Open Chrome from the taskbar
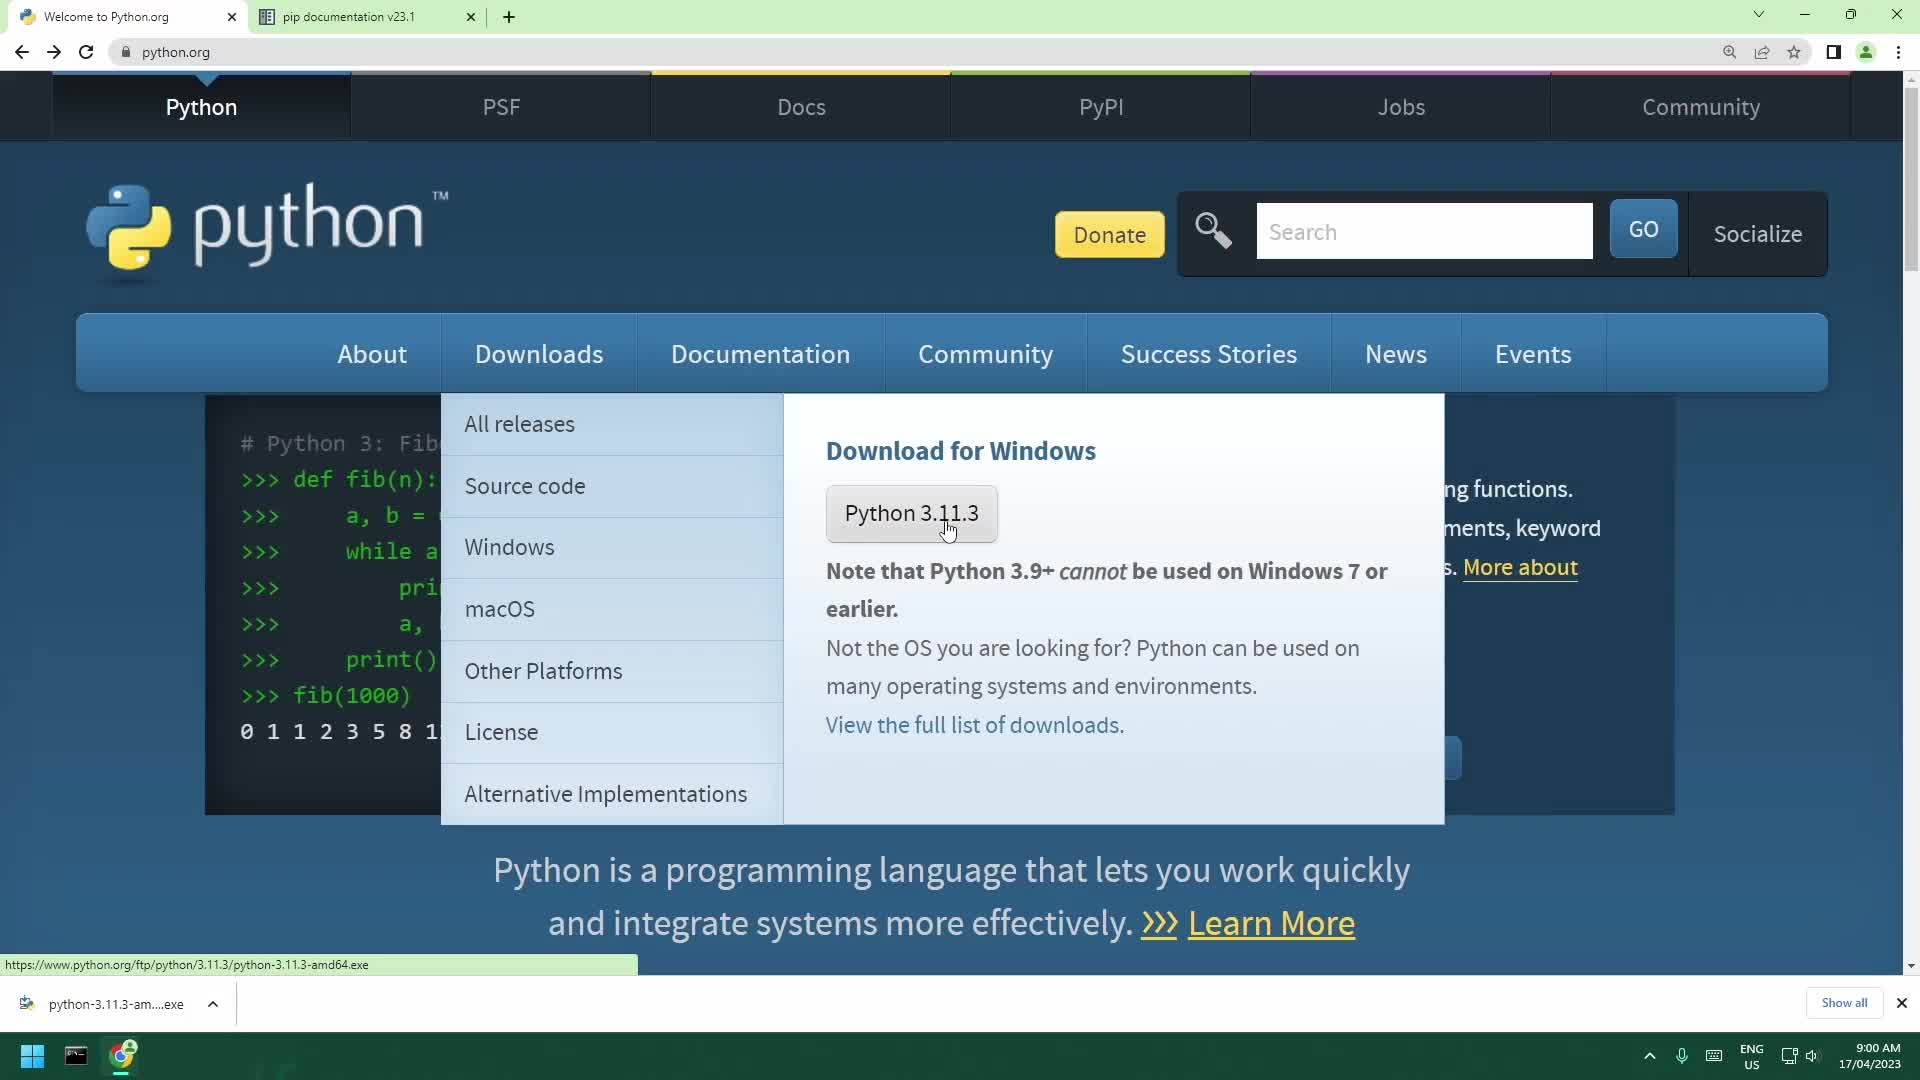Image resolution: width=1920 pixels, height=1080 pixels. pos(121,1056)
